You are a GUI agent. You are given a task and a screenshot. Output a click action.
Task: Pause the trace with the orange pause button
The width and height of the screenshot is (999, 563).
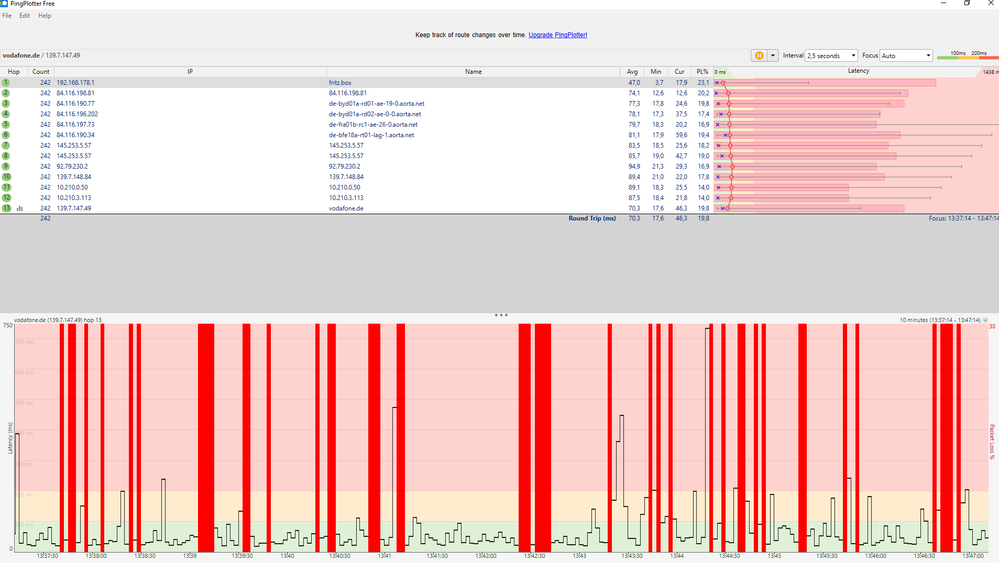pyautogui.click(x=759, y=55)
